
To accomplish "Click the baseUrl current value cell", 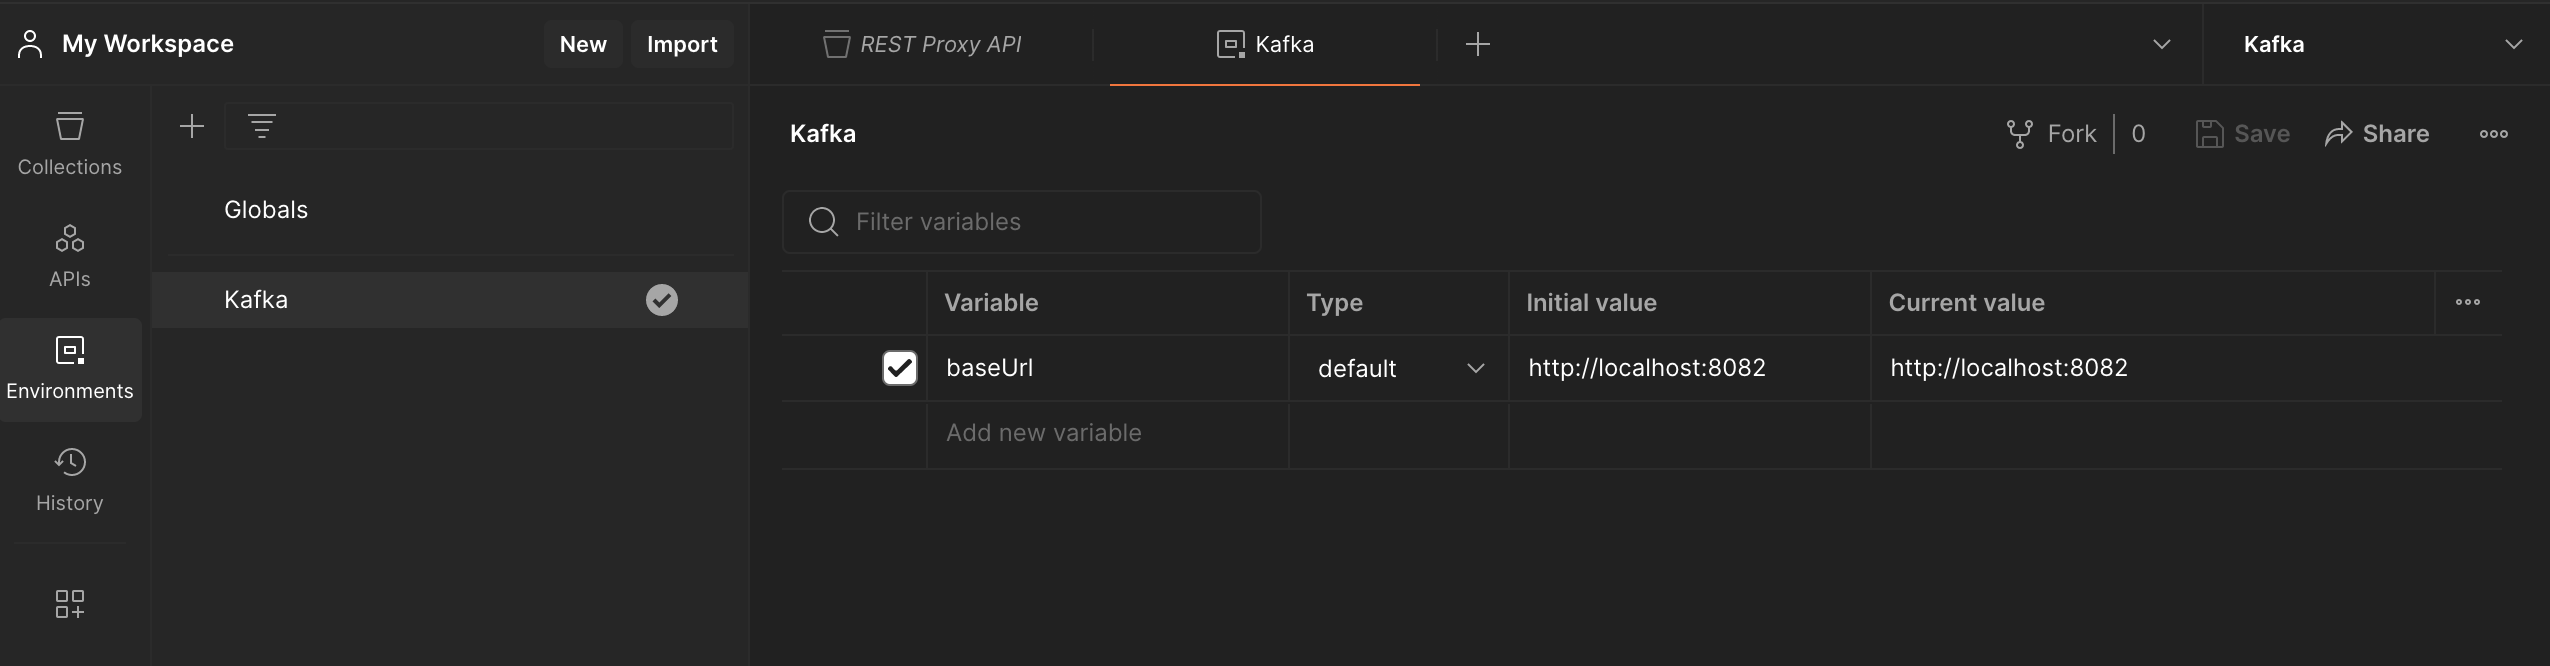I will 2186,368.
